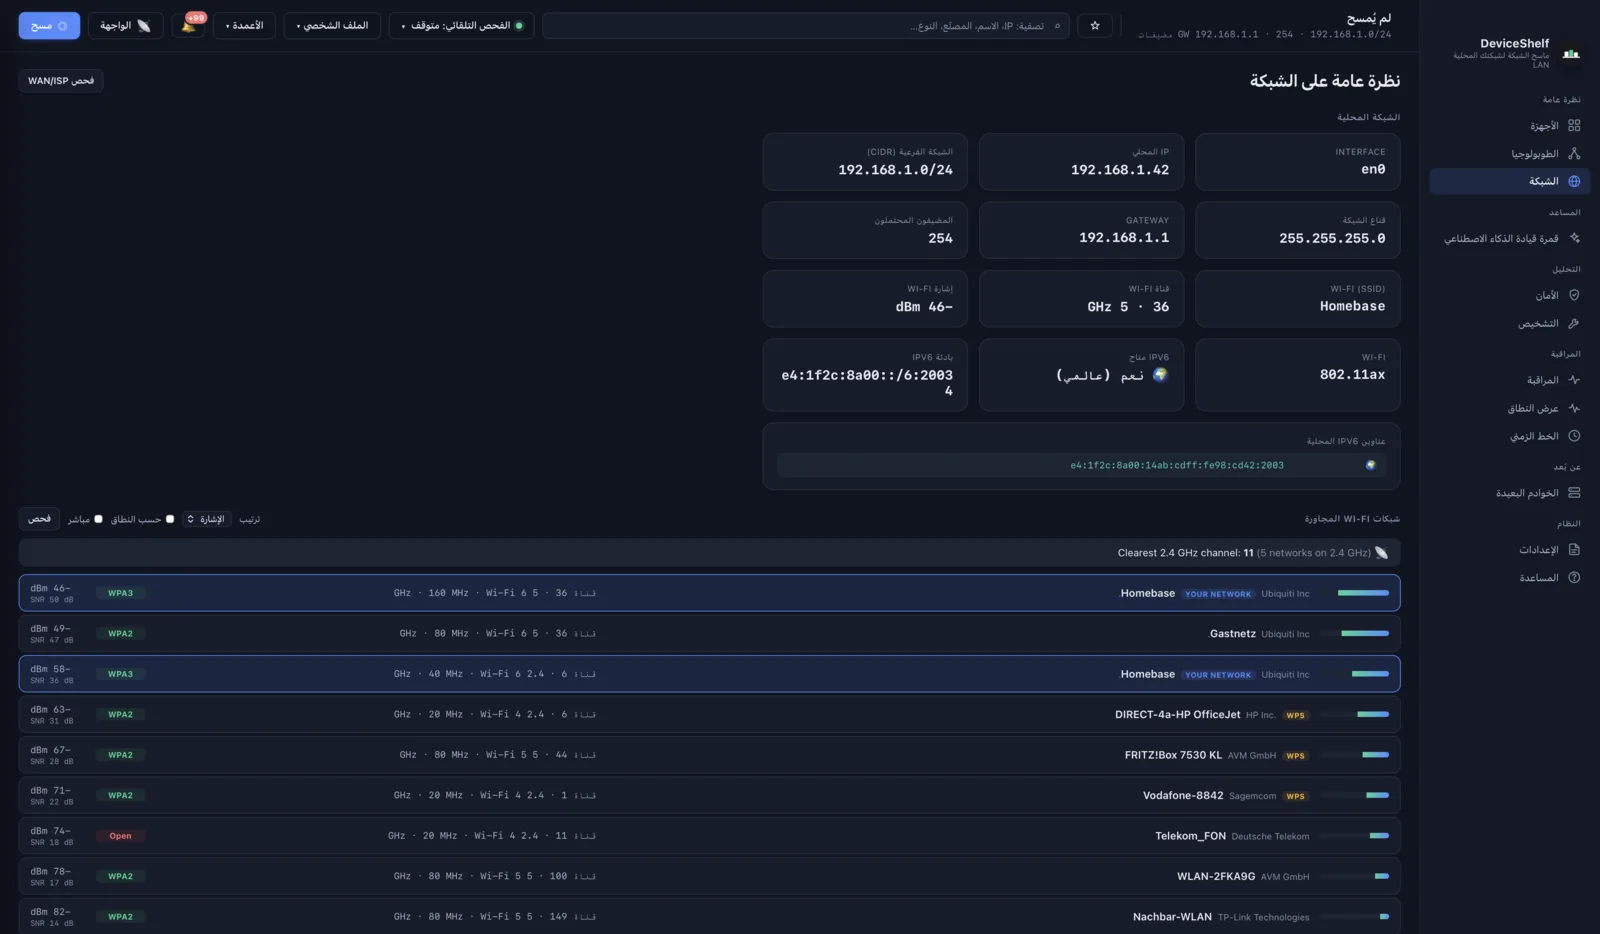
Task: Click WPA2 badge on Gastnetz row
Action: coord(120,634)
